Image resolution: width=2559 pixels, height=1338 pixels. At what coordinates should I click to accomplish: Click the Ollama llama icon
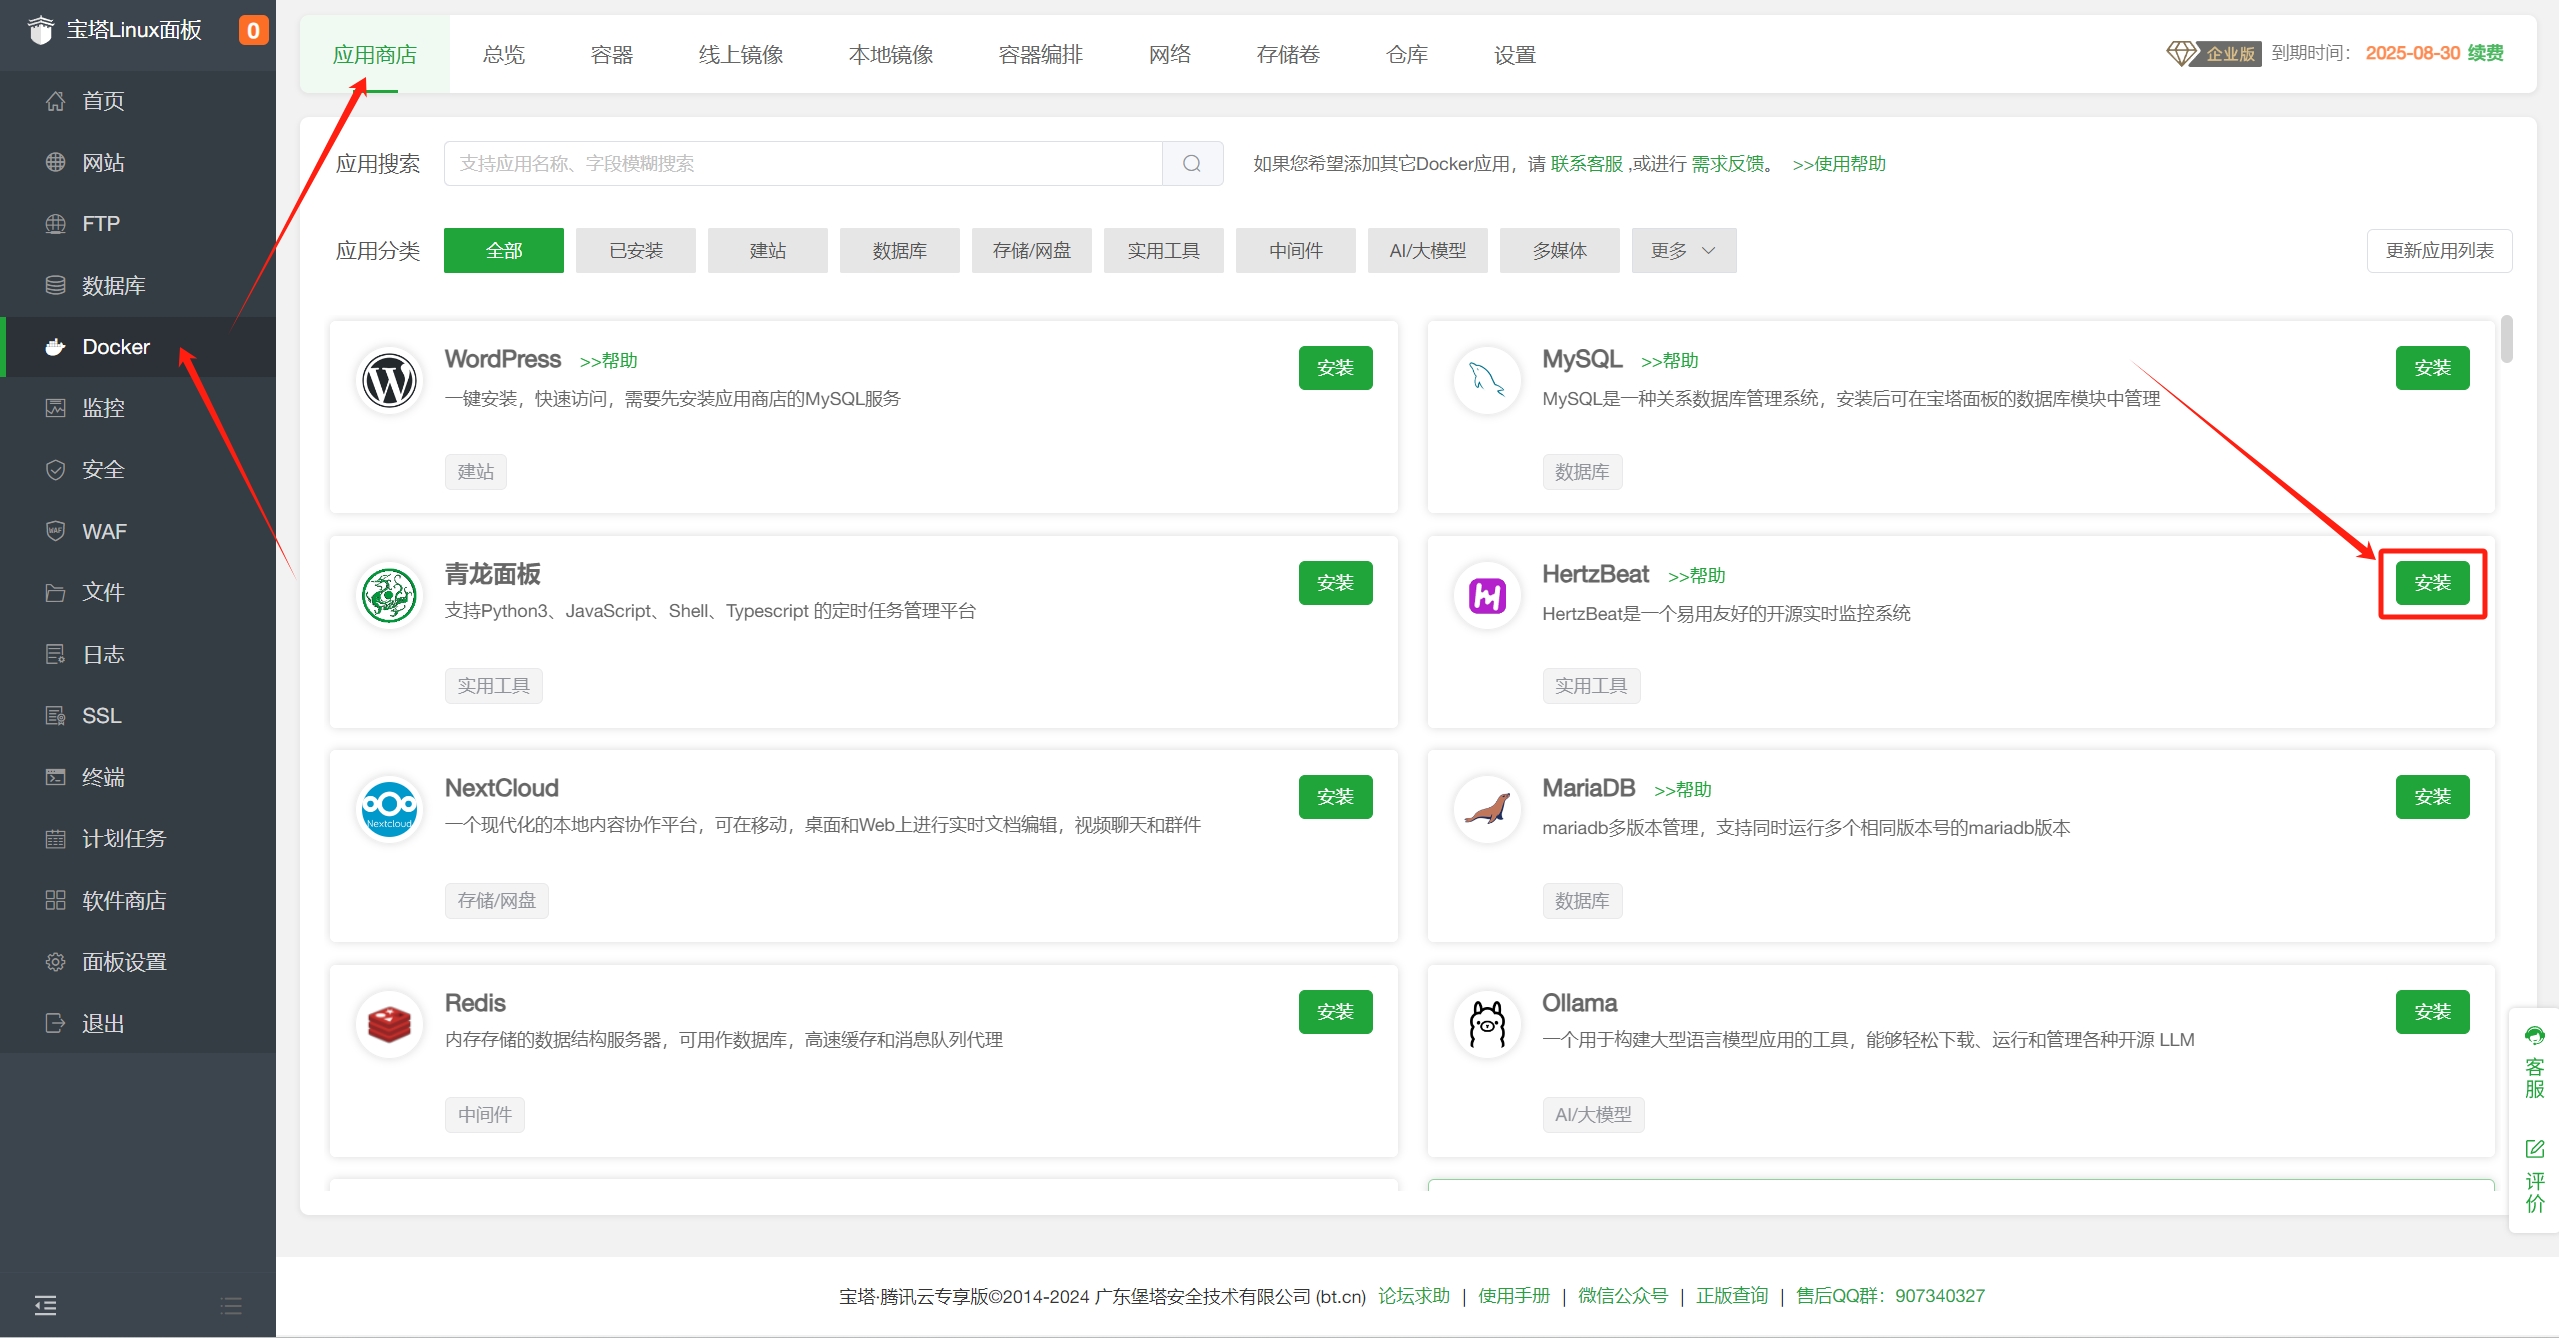click(x=1487, y=1024)
